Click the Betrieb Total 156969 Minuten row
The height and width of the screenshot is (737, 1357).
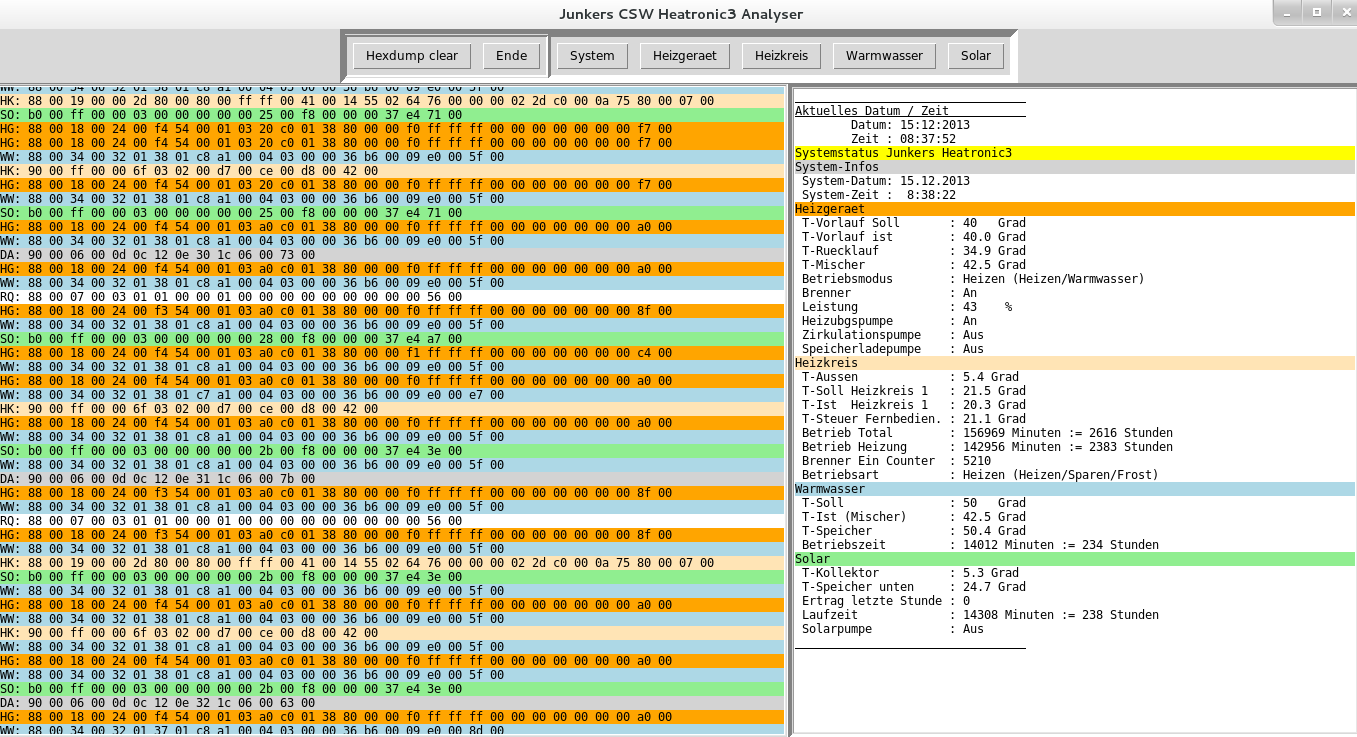(987, 433)
